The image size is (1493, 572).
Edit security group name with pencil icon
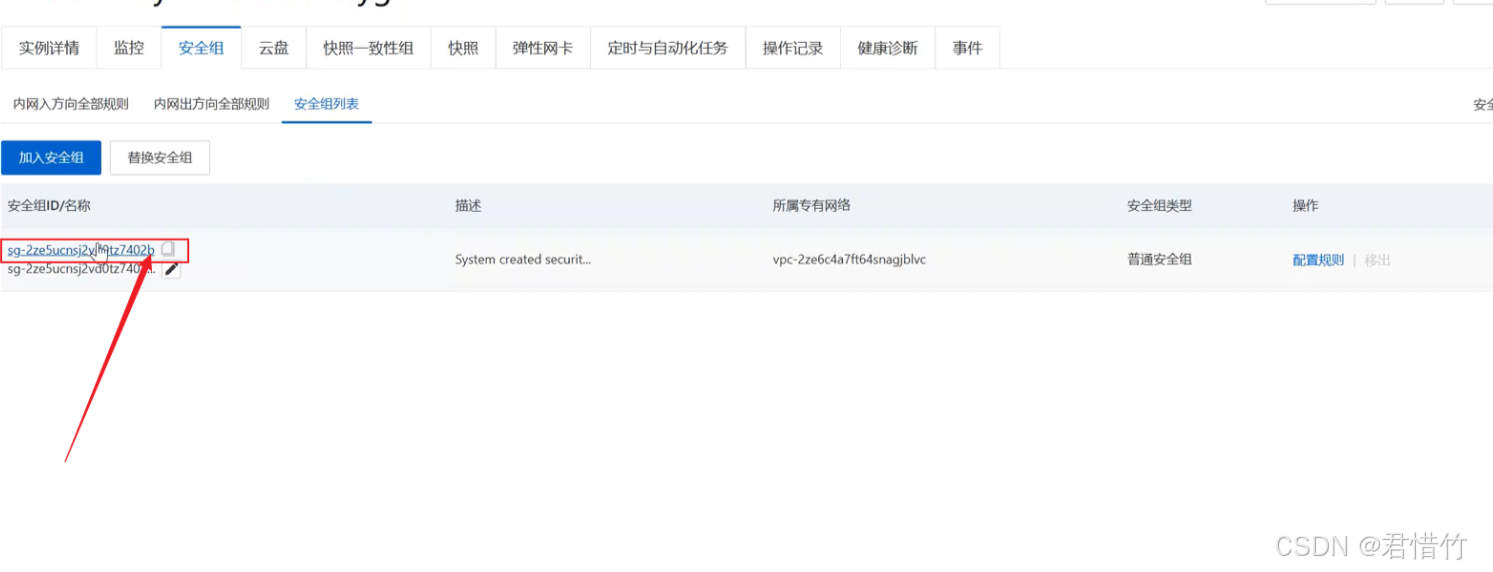click(x=172, y=269)
